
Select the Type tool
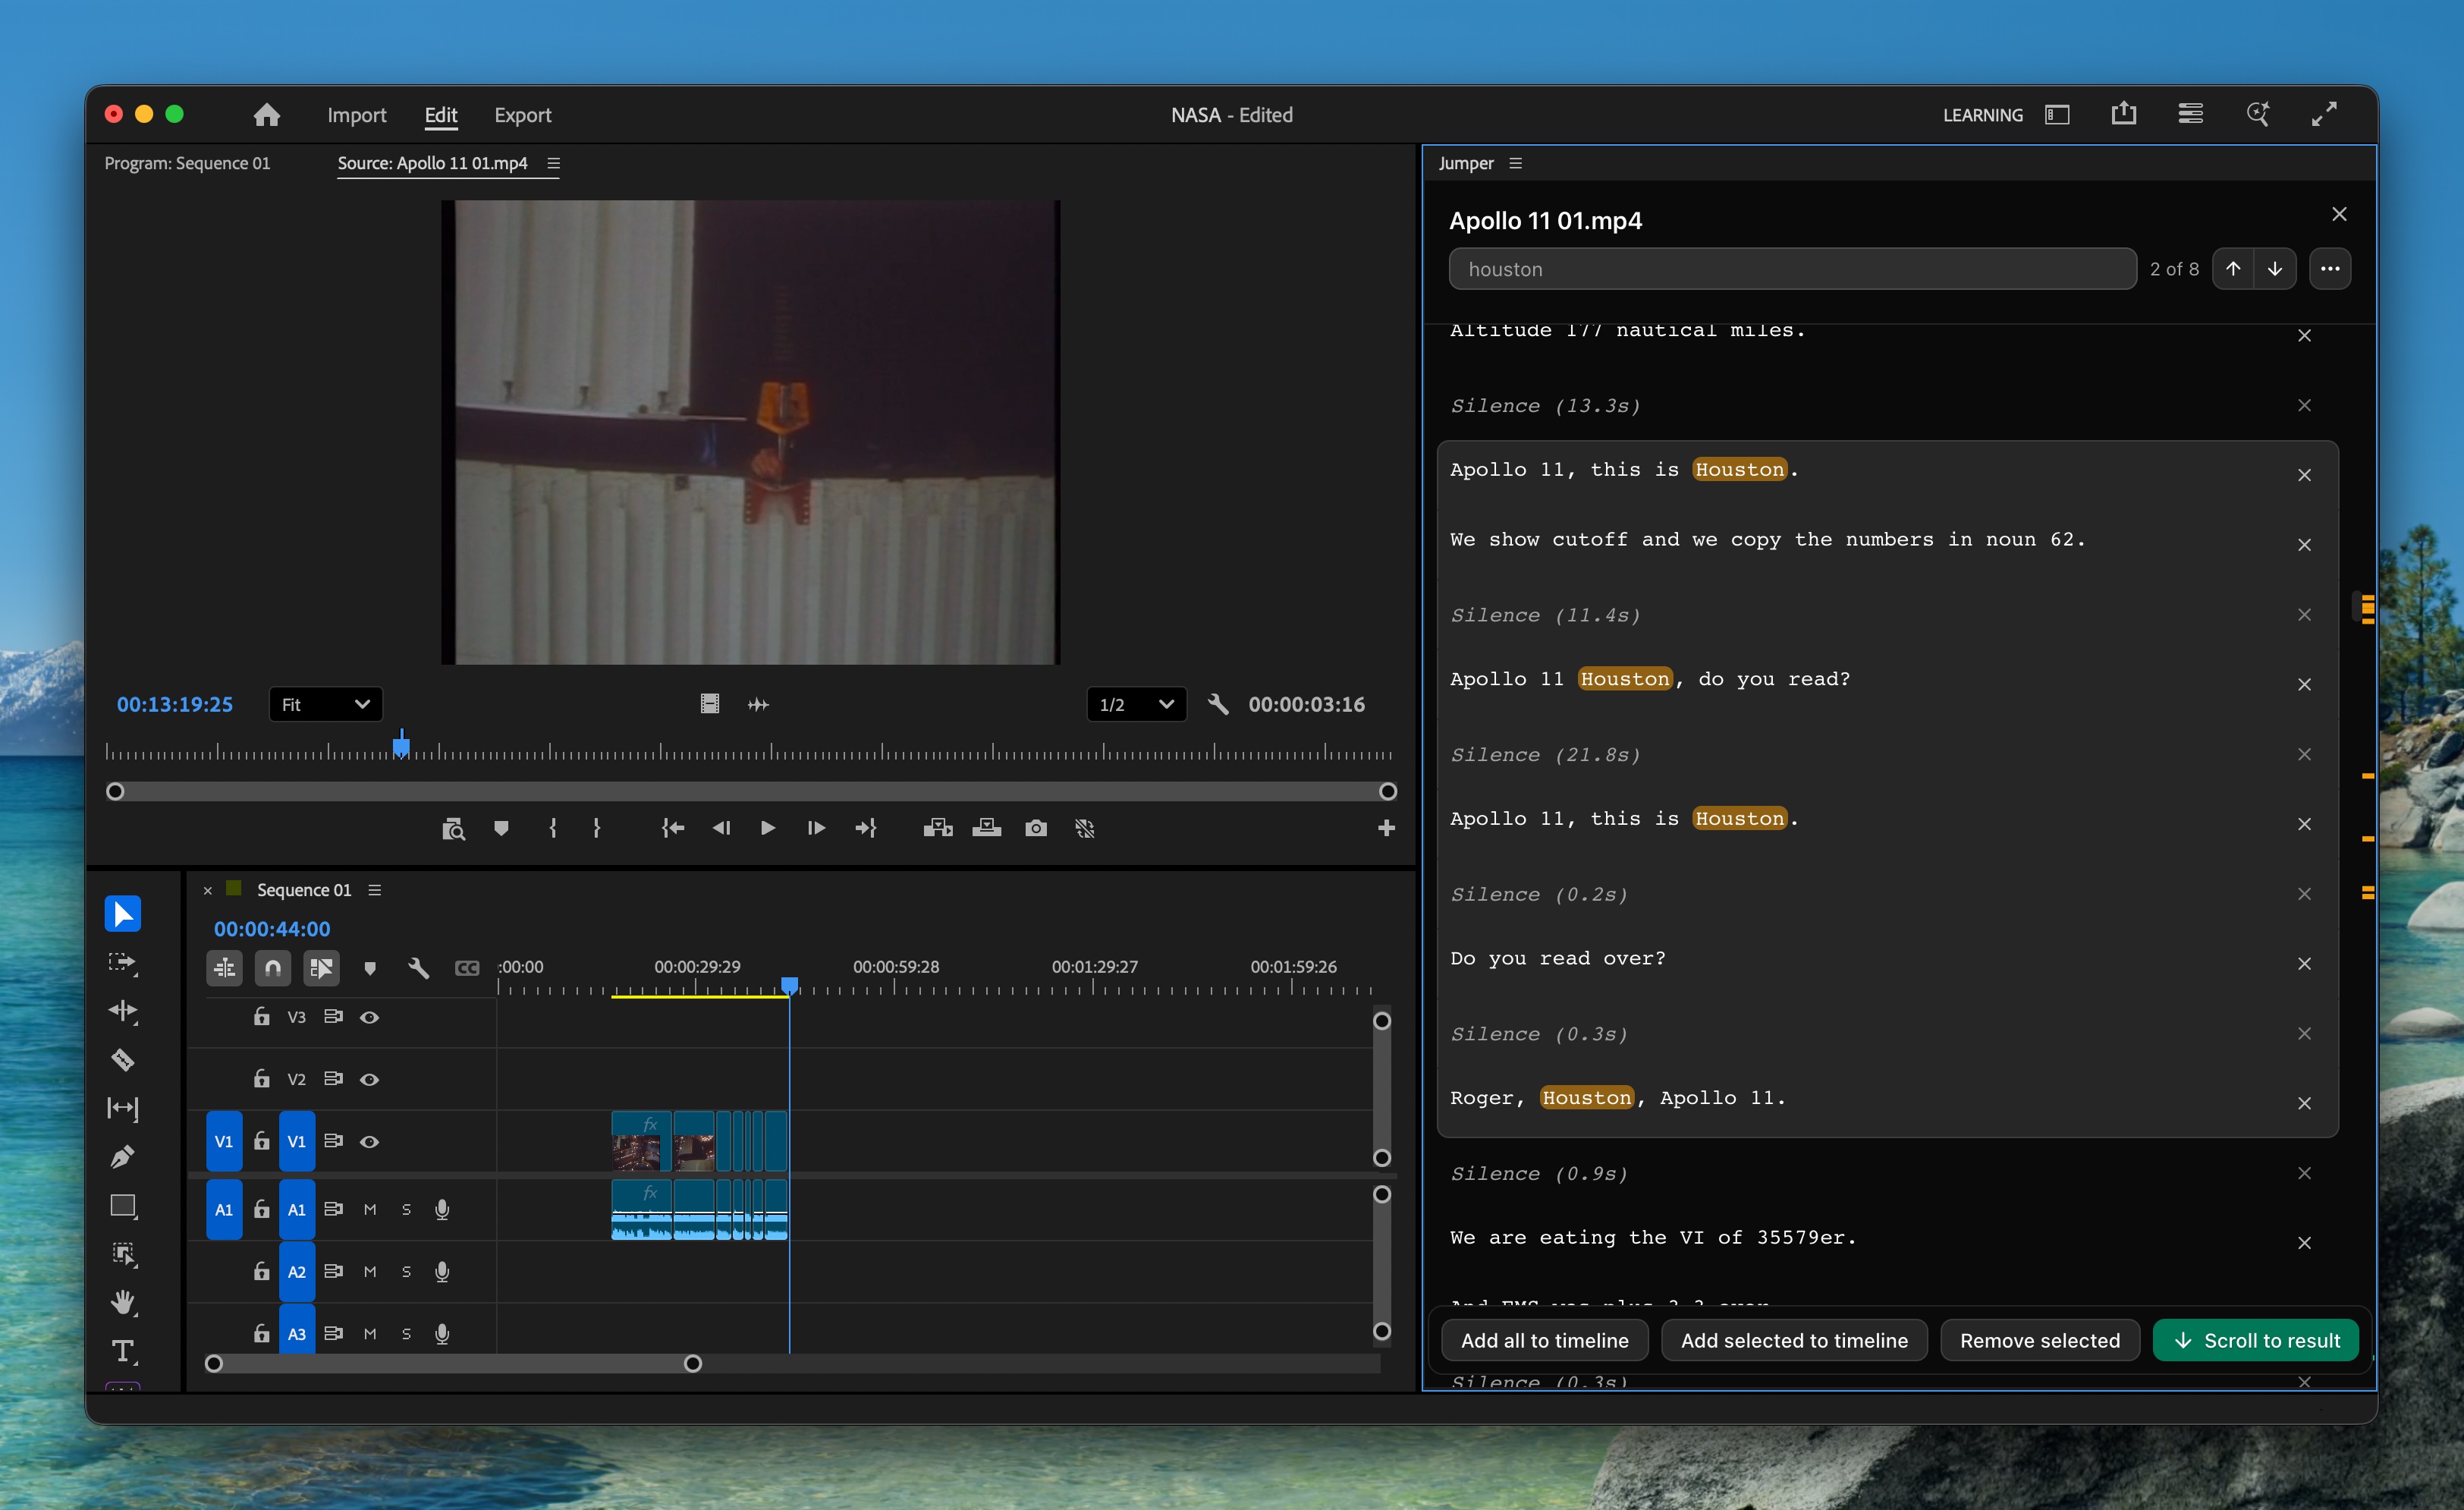click(x=123, y=1352)
